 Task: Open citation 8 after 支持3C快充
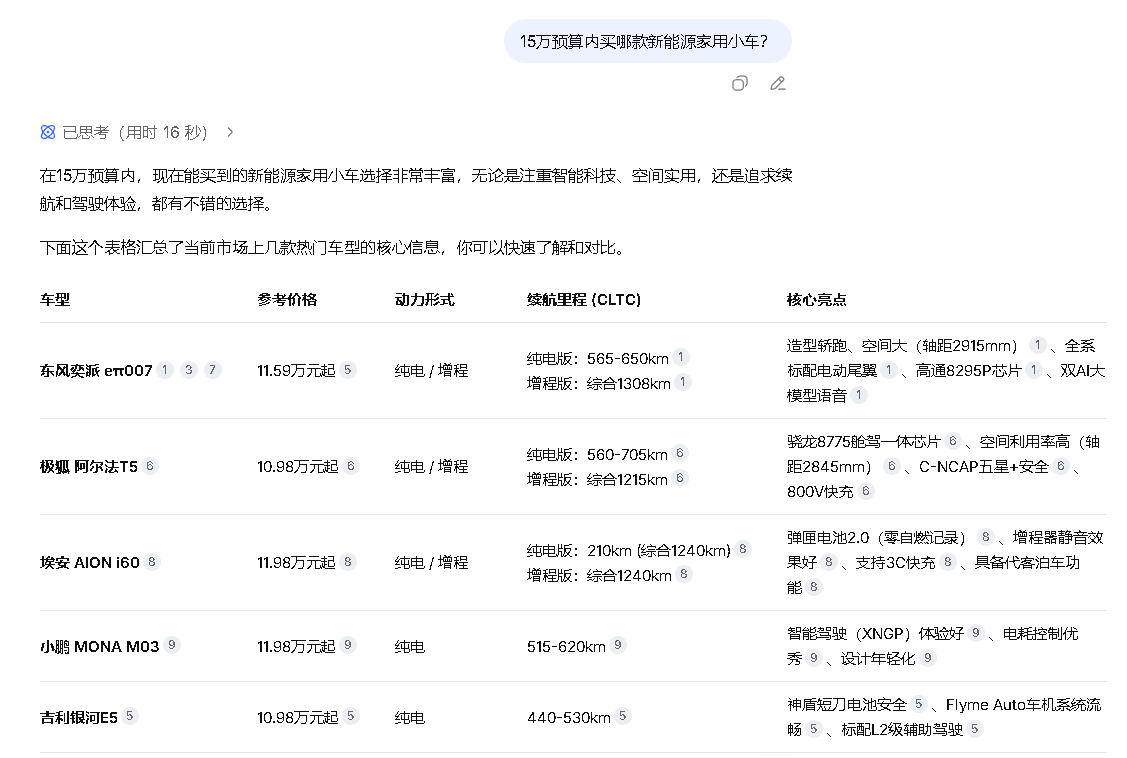pyautogui.click(x=948, y=562)
